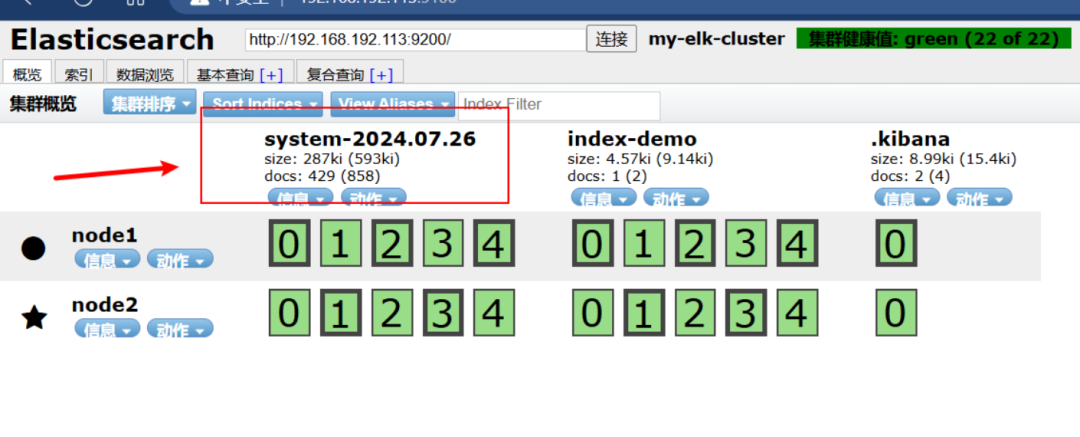
Task: Expand the View Aliases dropdown
Action: (393, 104)
